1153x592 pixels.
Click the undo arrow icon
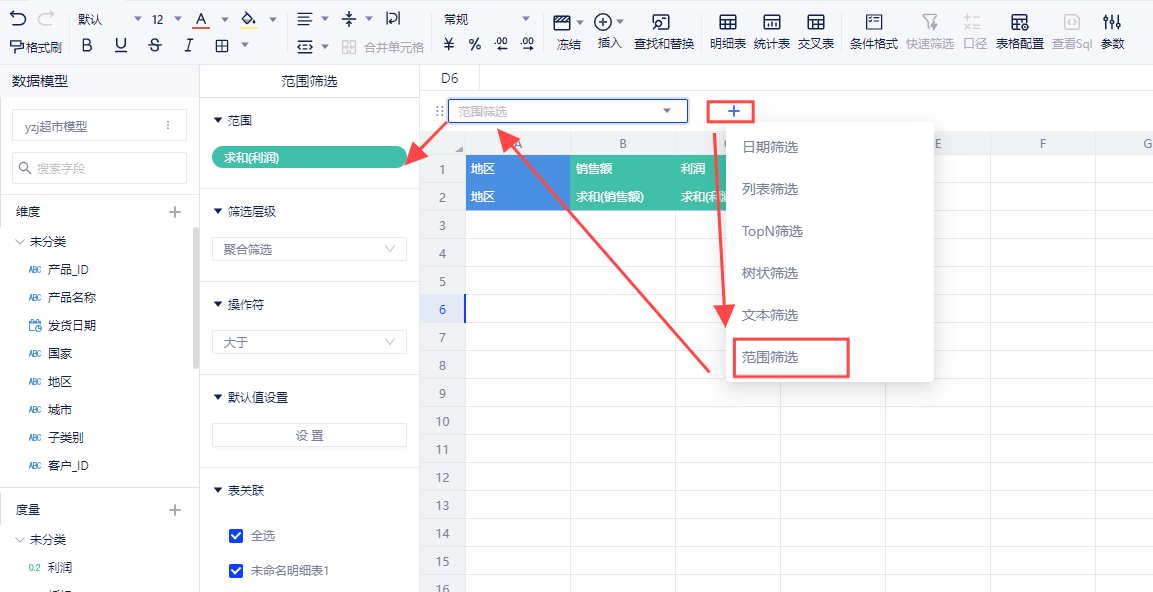click(x=18, y=20)
